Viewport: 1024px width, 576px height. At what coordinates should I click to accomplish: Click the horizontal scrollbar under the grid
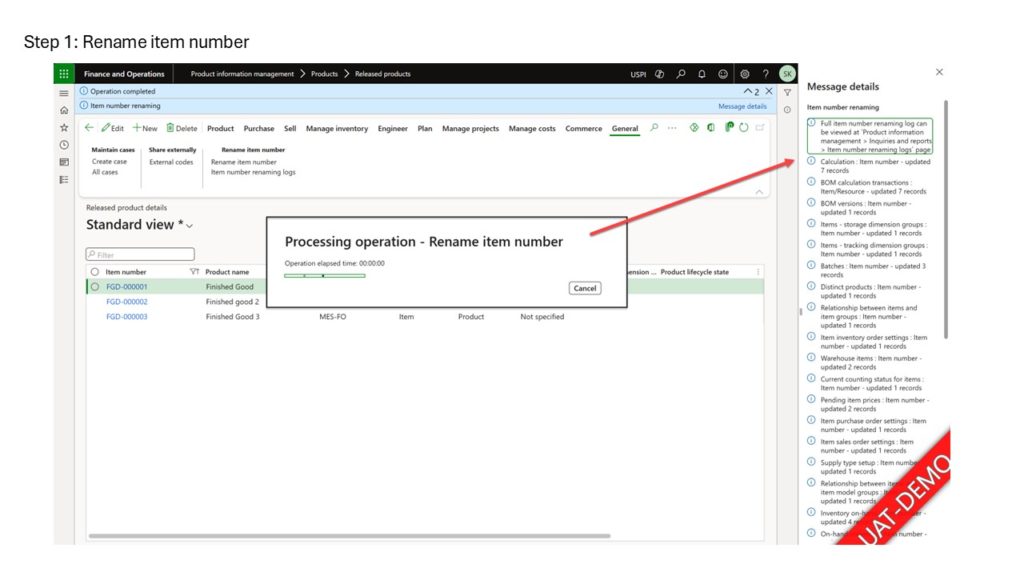pyautogui.click(x=349, y=536)
